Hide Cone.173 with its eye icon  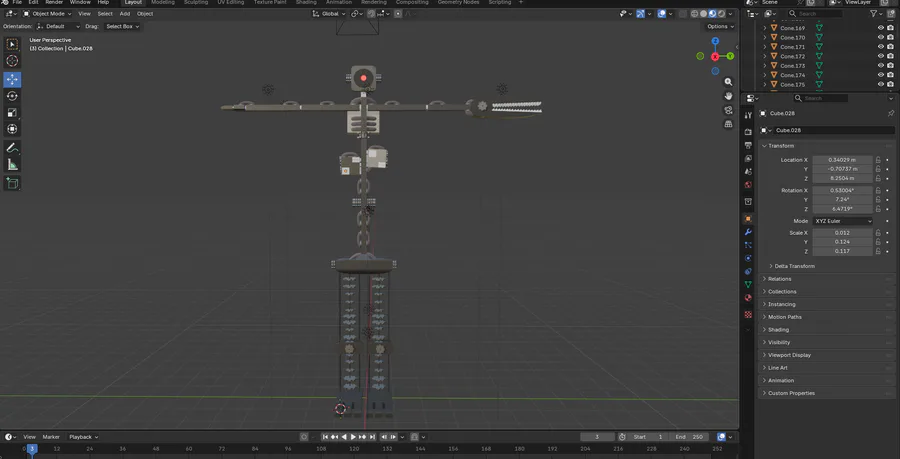click(880, 66)
